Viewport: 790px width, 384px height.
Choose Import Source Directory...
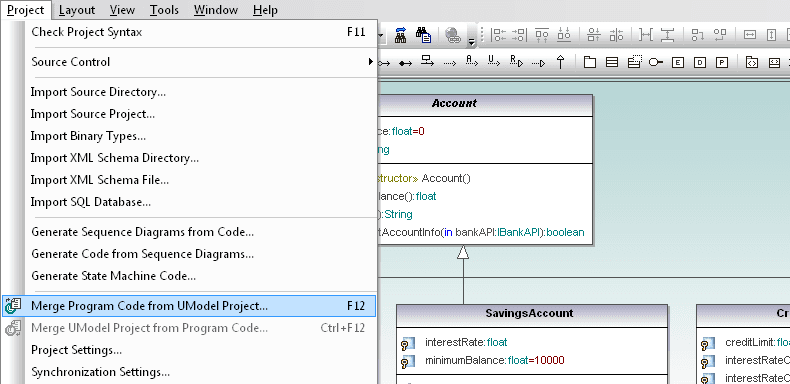pos(189,92)
